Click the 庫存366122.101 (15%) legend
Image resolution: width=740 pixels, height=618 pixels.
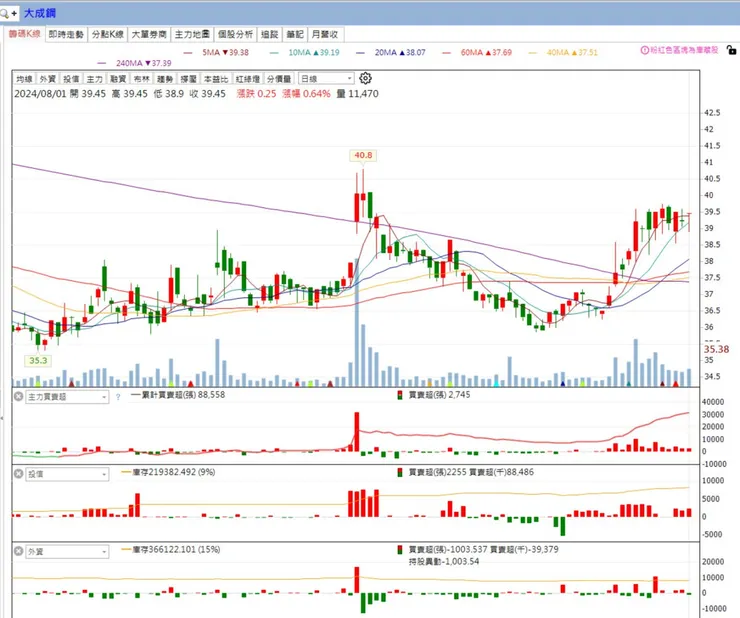tap(171, 550)
